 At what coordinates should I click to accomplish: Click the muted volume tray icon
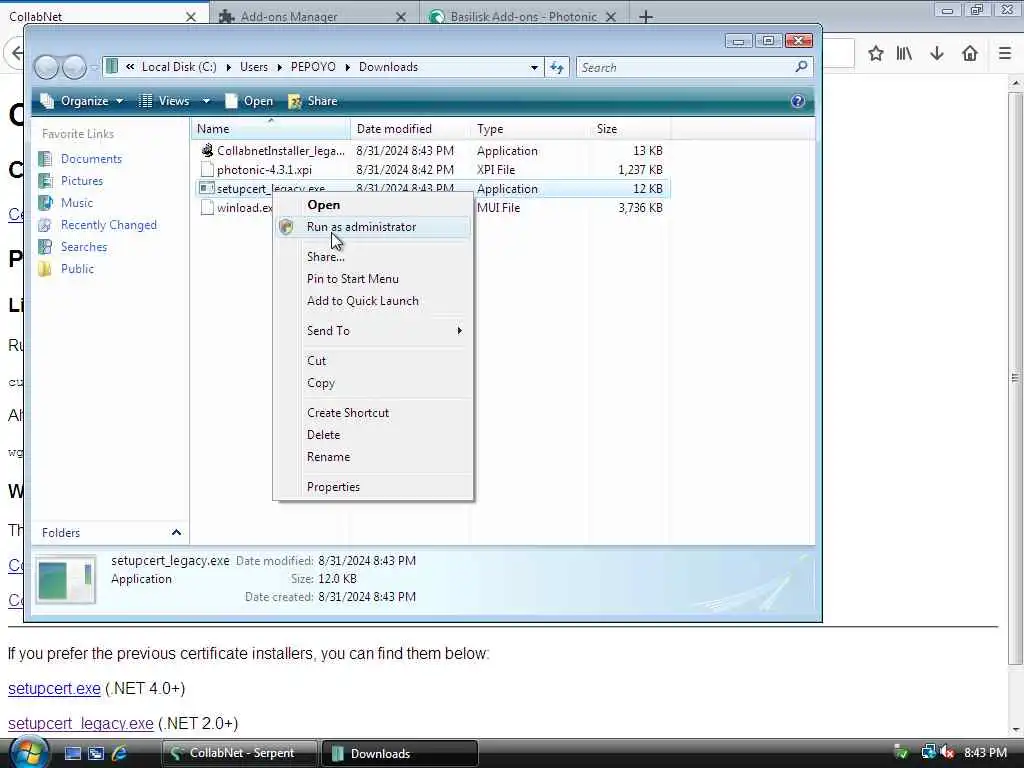(x=948, y=753)
